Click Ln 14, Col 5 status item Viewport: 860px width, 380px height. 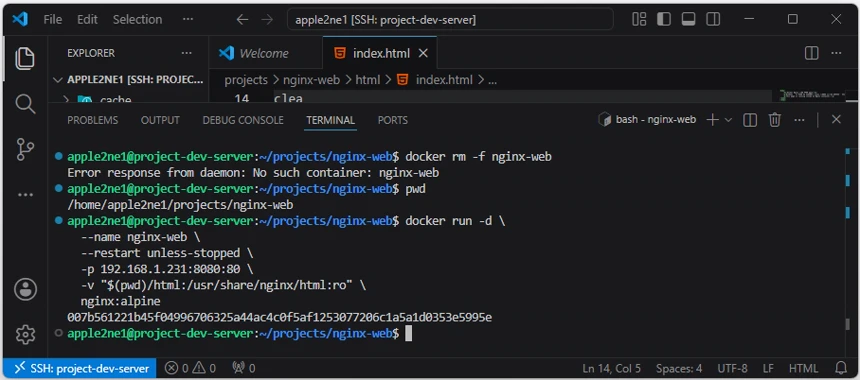coord(612,368)
